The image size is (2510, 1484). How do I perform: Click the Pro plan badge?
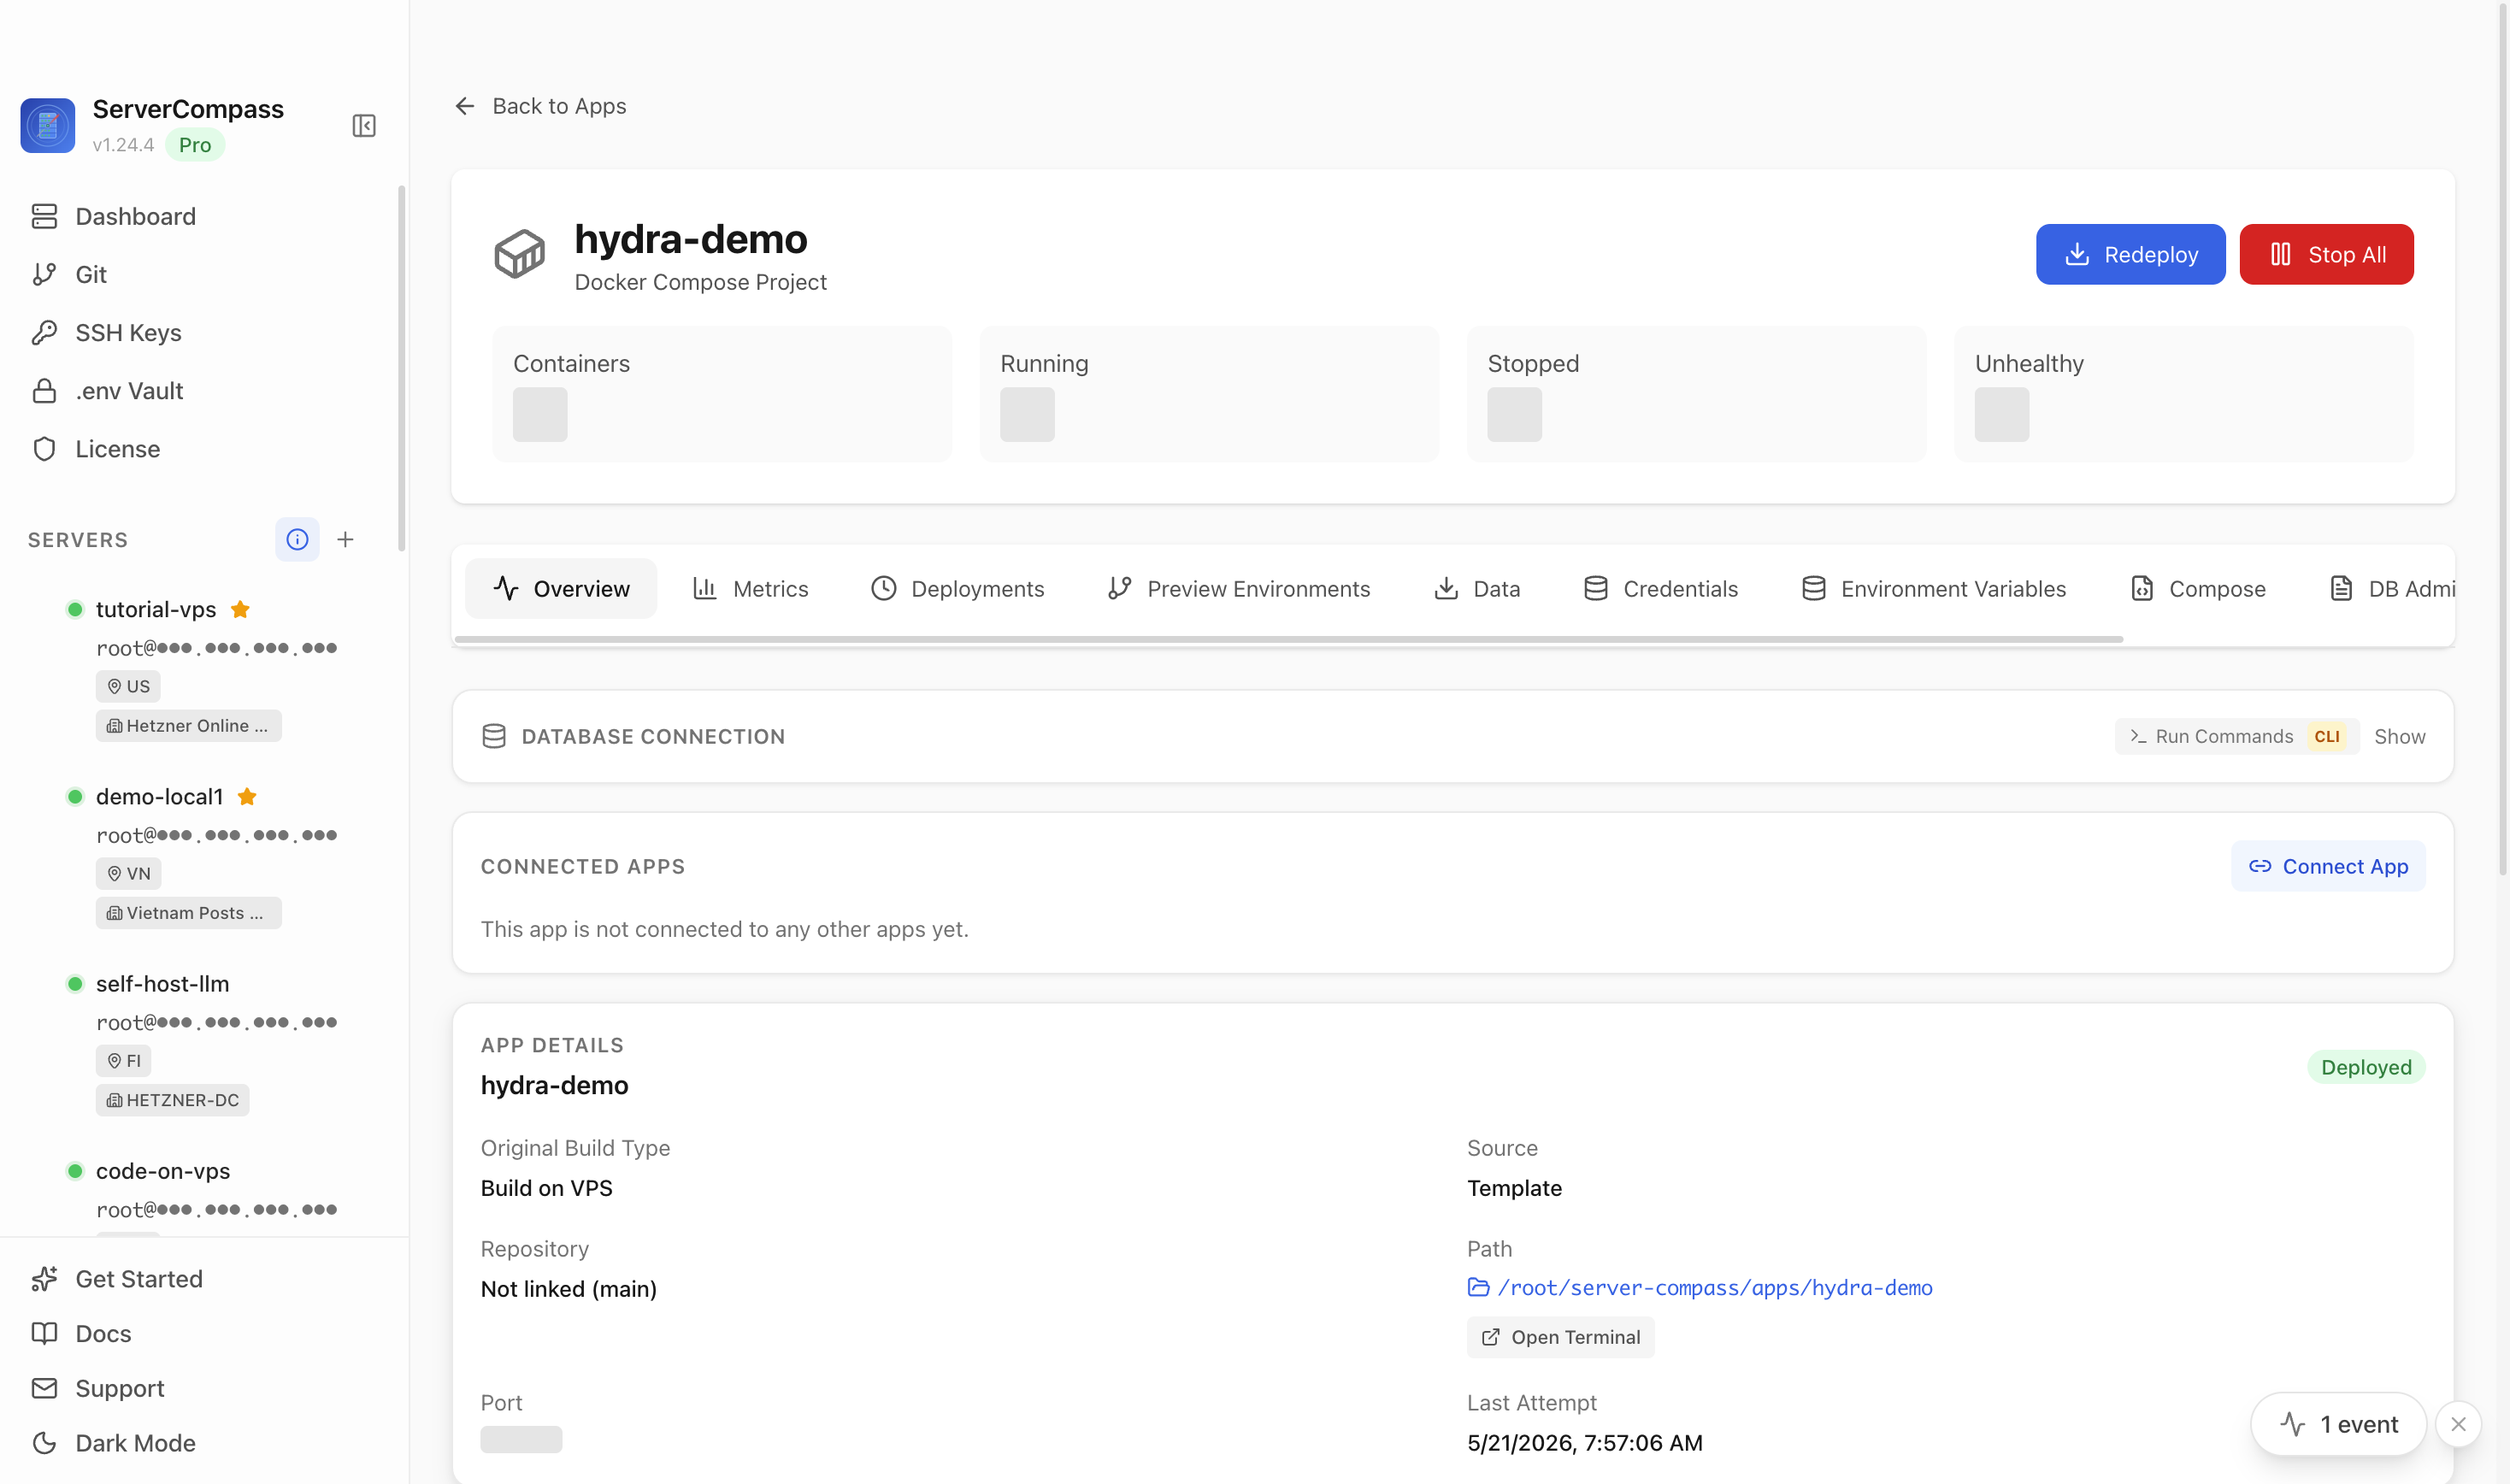point(195,145)
